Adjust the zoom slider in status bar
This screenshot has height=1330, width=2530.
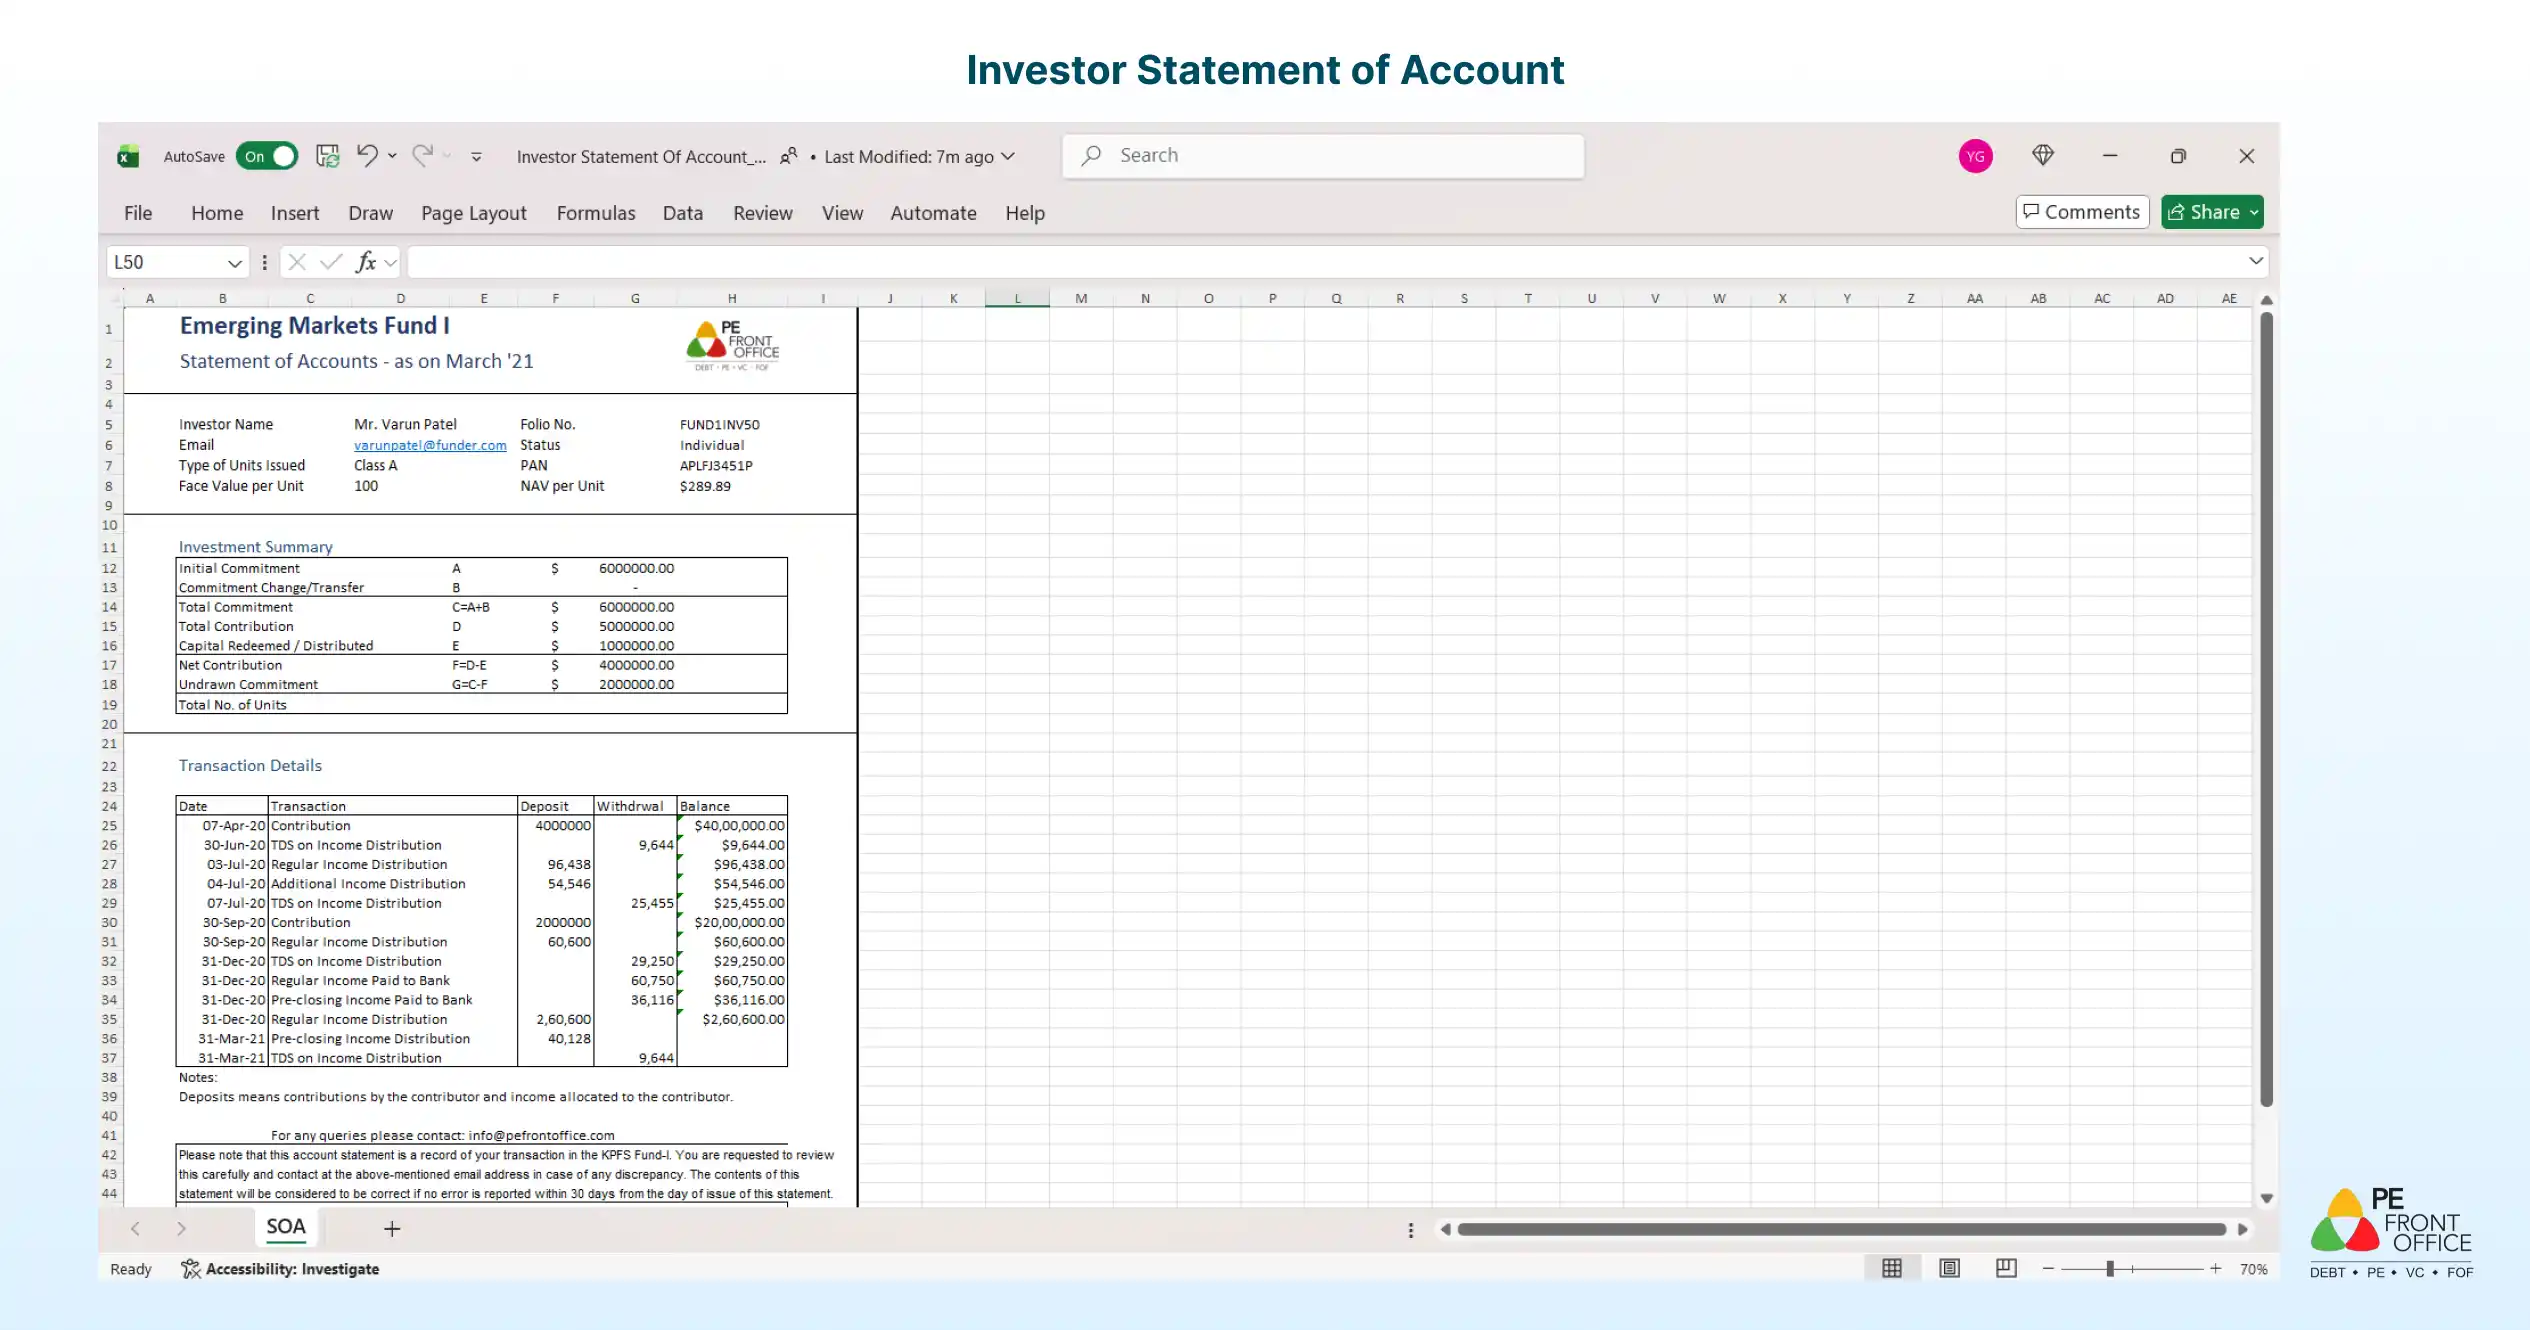(x=2108, y=1268)
